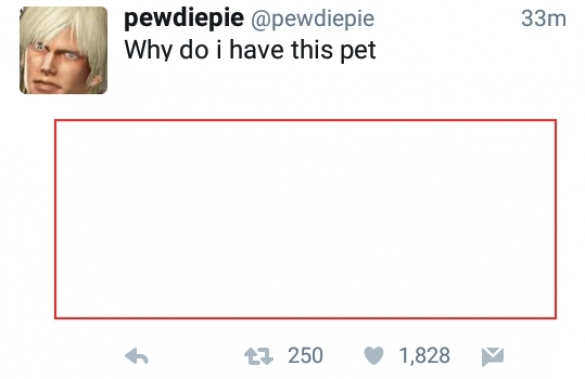Open the bold pewdiepie display name
Viewport: 585px width, 379px height.
184,18
